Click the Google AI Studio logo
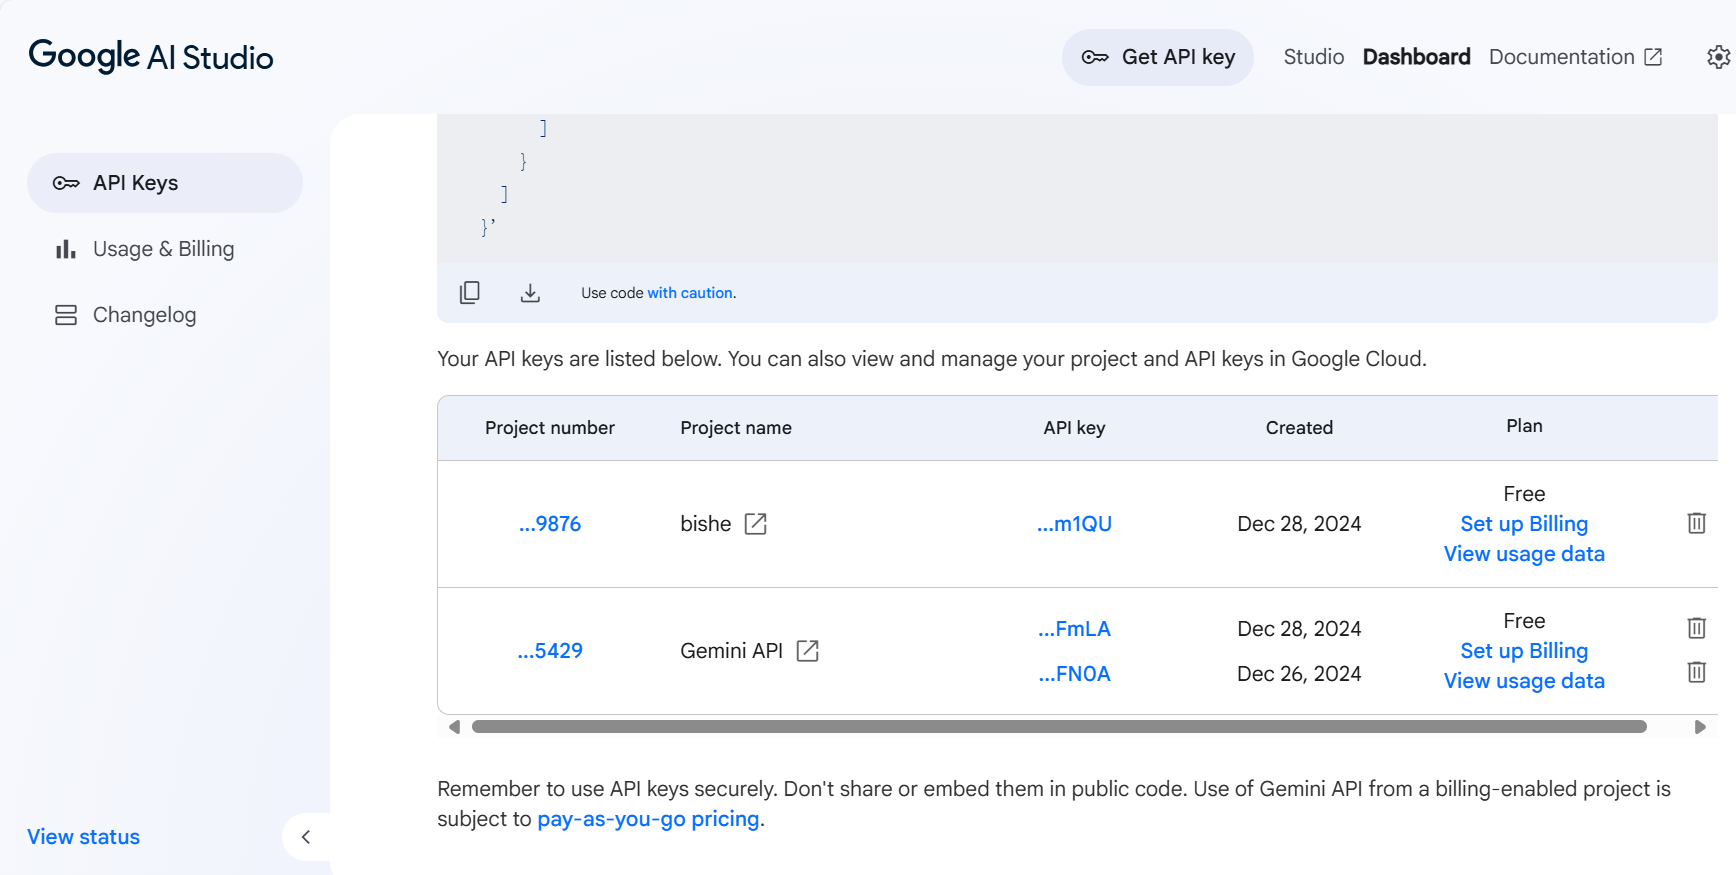 [151, 57]
